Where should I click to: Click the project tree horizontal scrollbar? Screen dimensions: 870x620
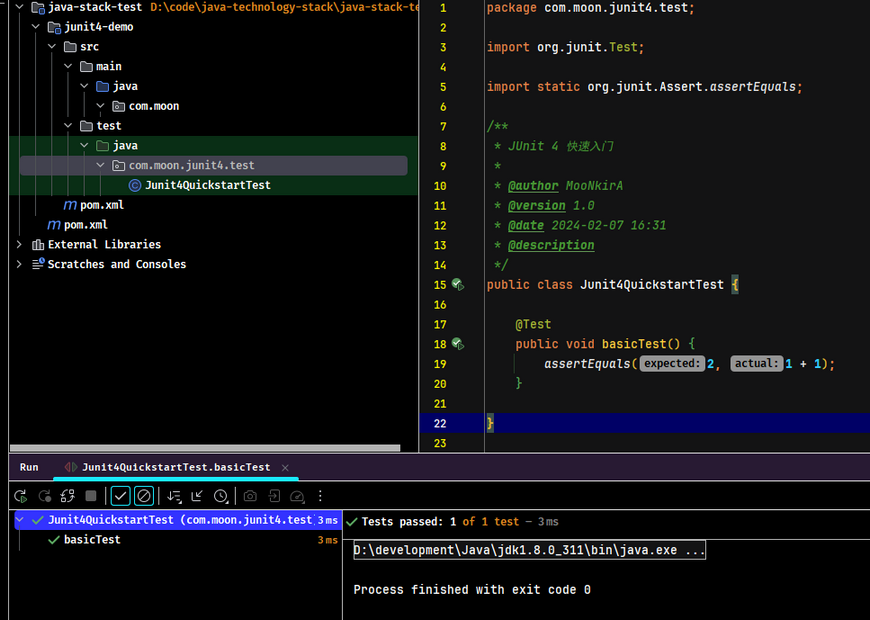tap(205, 448)
